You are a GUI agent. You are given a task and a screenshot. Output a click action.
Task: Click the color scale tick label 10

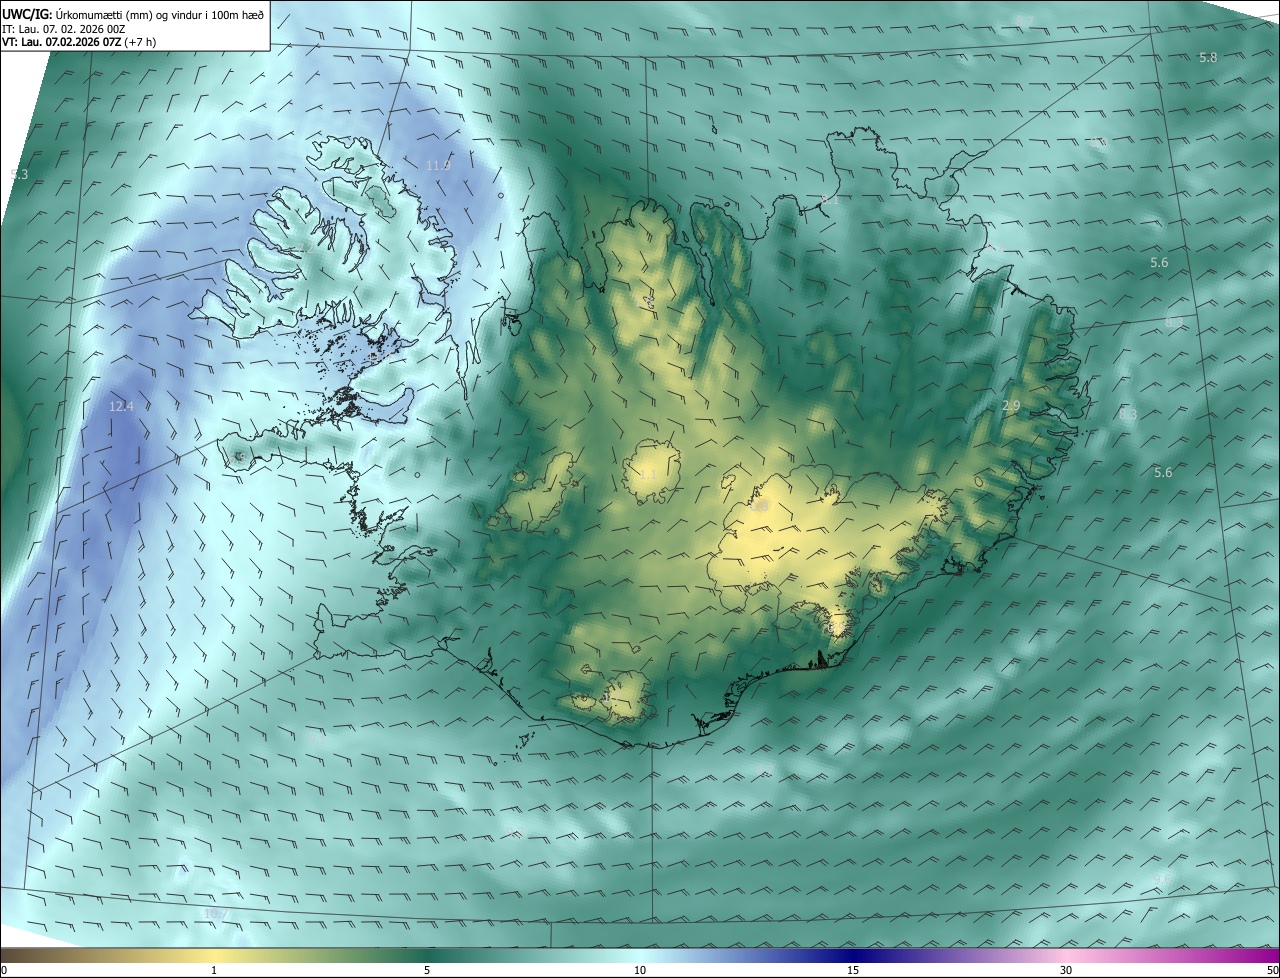tap(640, 970)
